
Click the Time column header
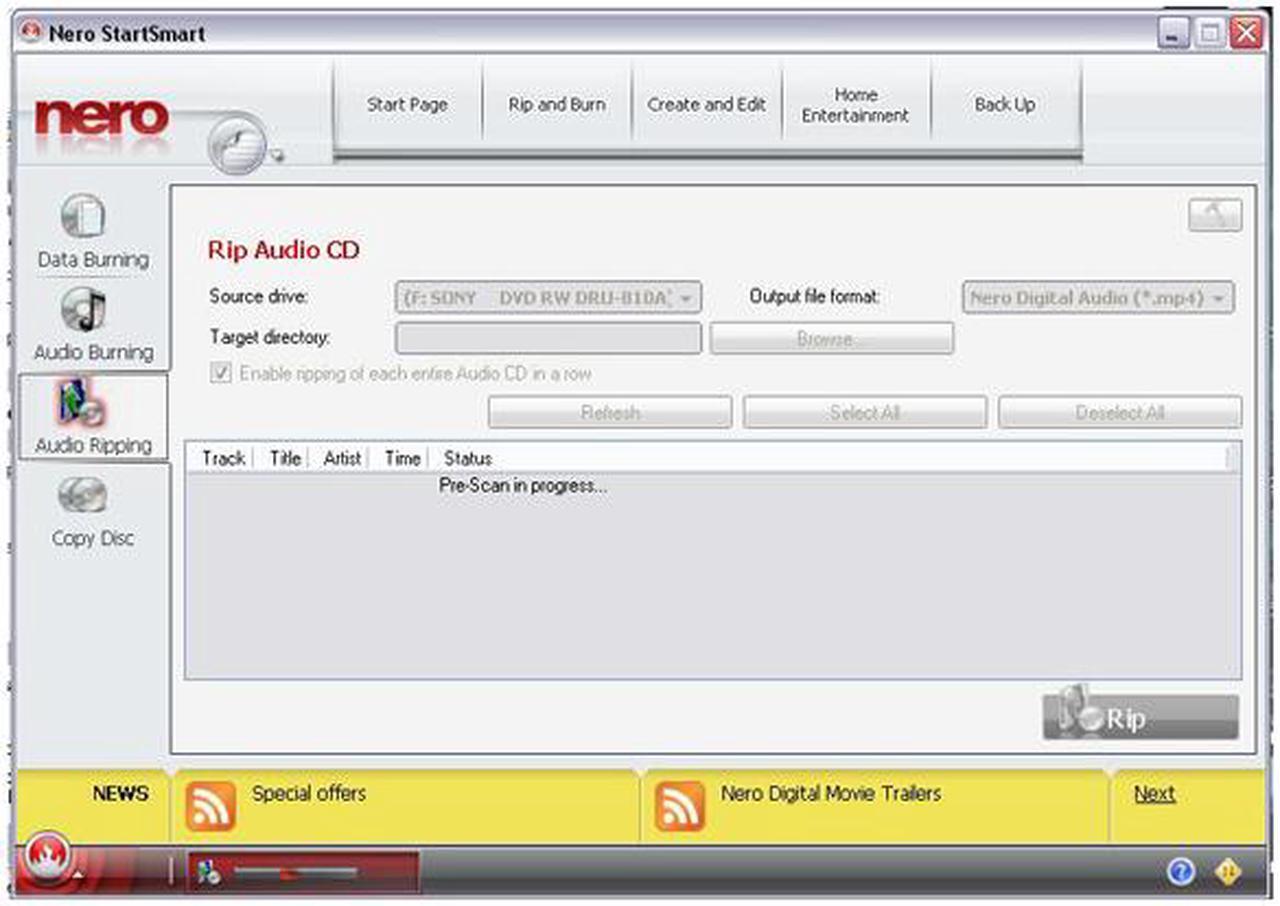[402, 458]
